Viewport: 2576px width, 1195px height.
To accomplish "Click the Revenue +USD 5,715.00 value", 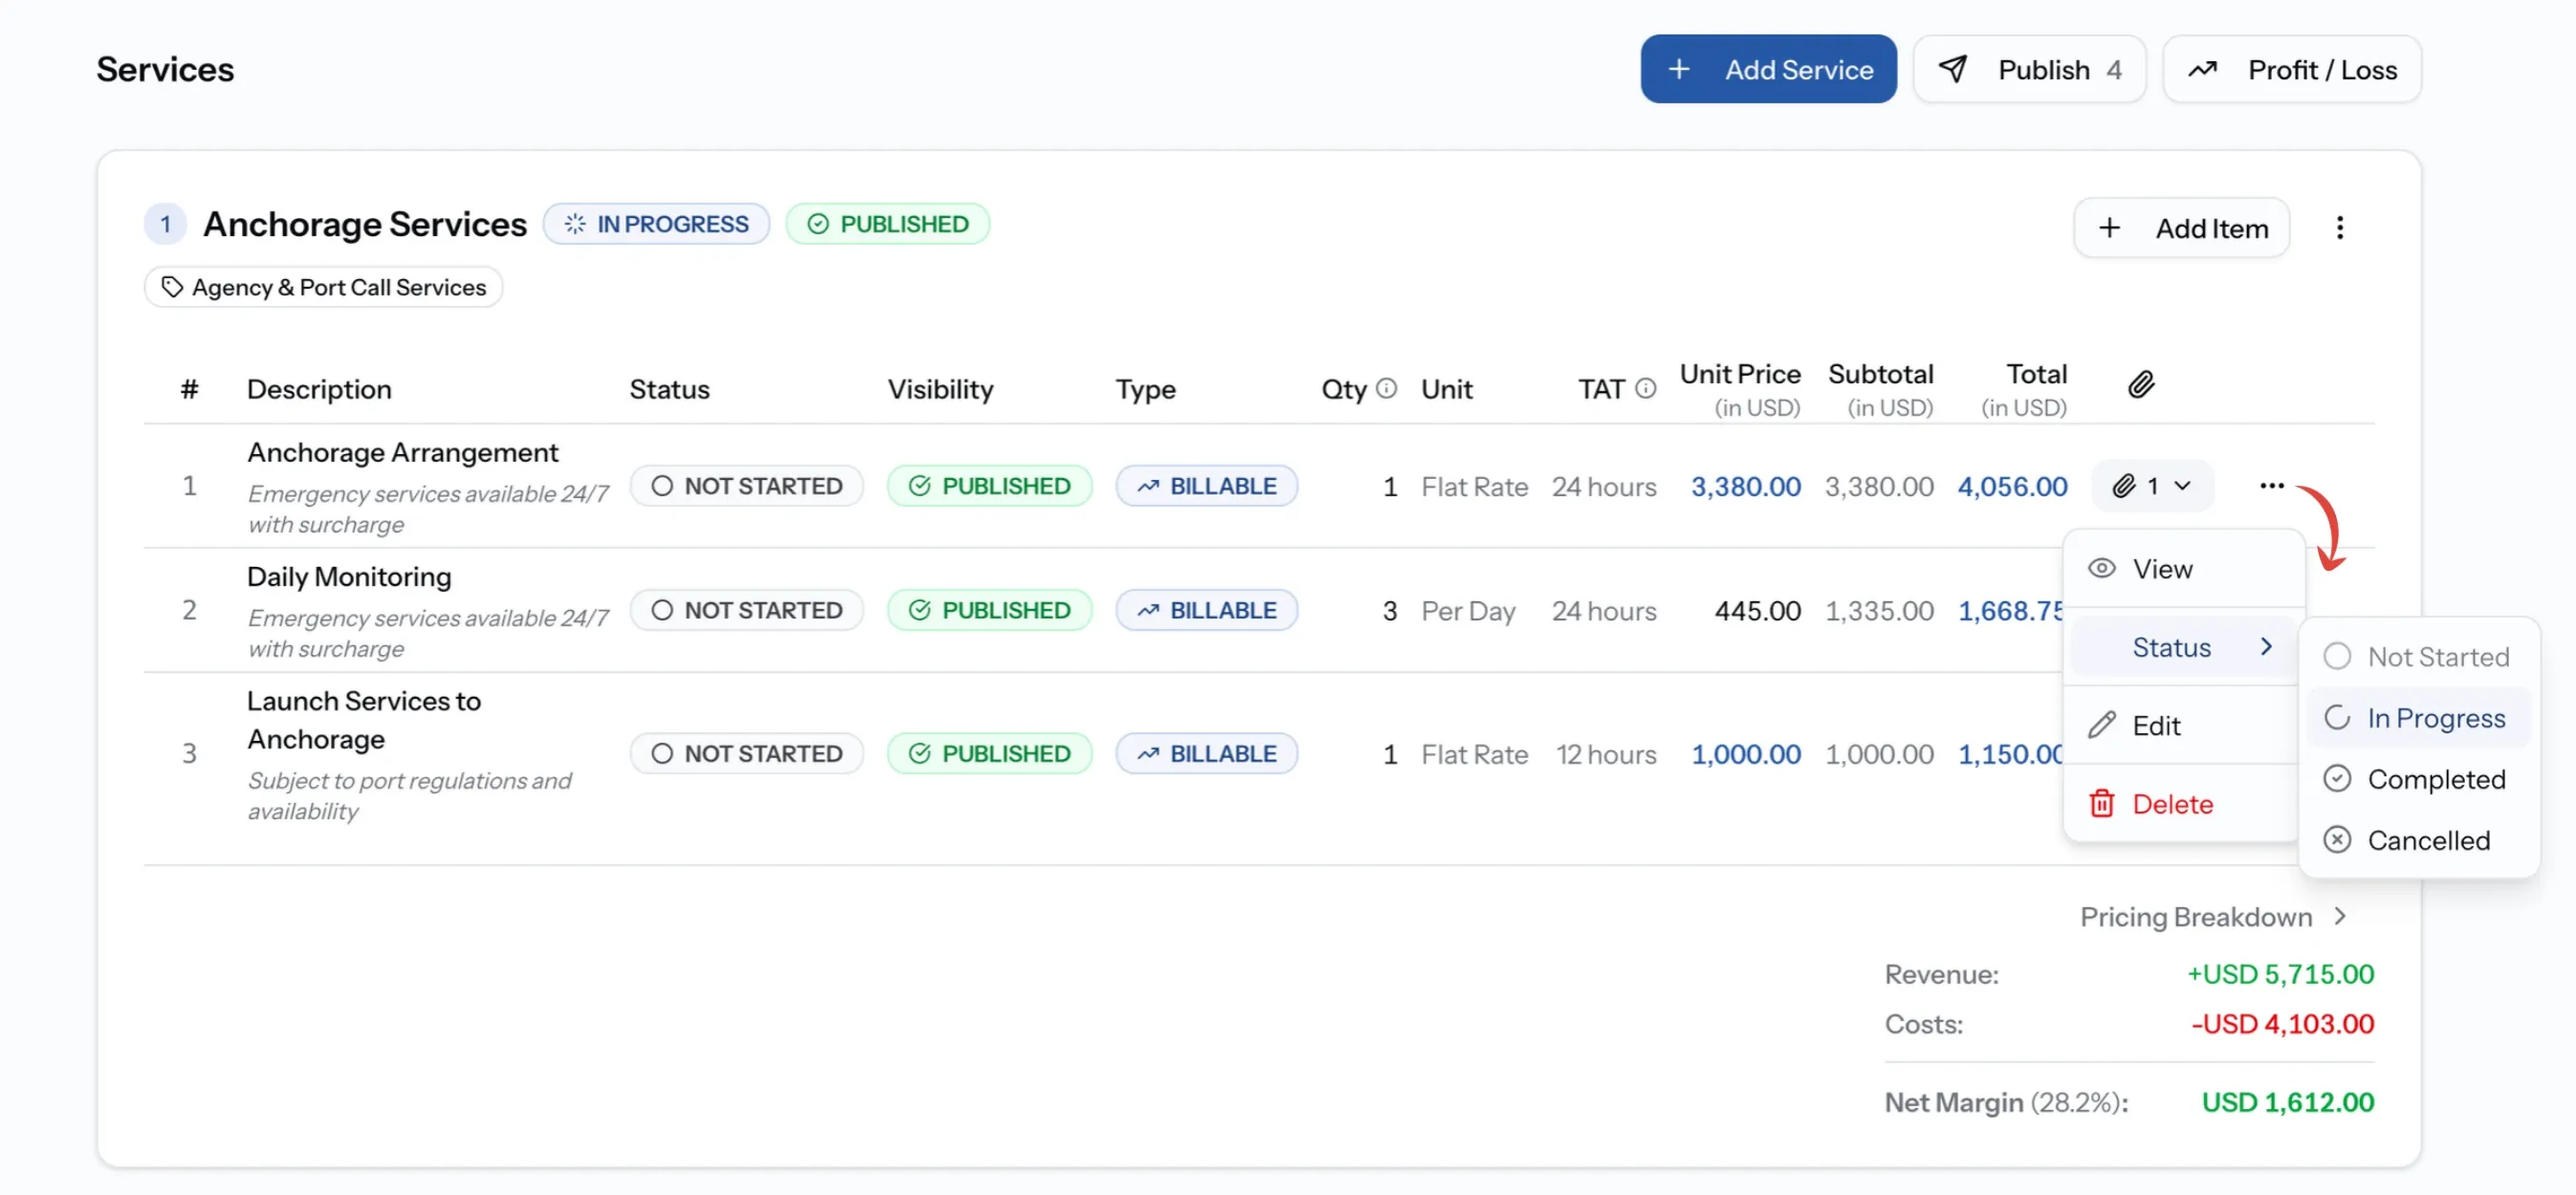I will (2280, 974).
